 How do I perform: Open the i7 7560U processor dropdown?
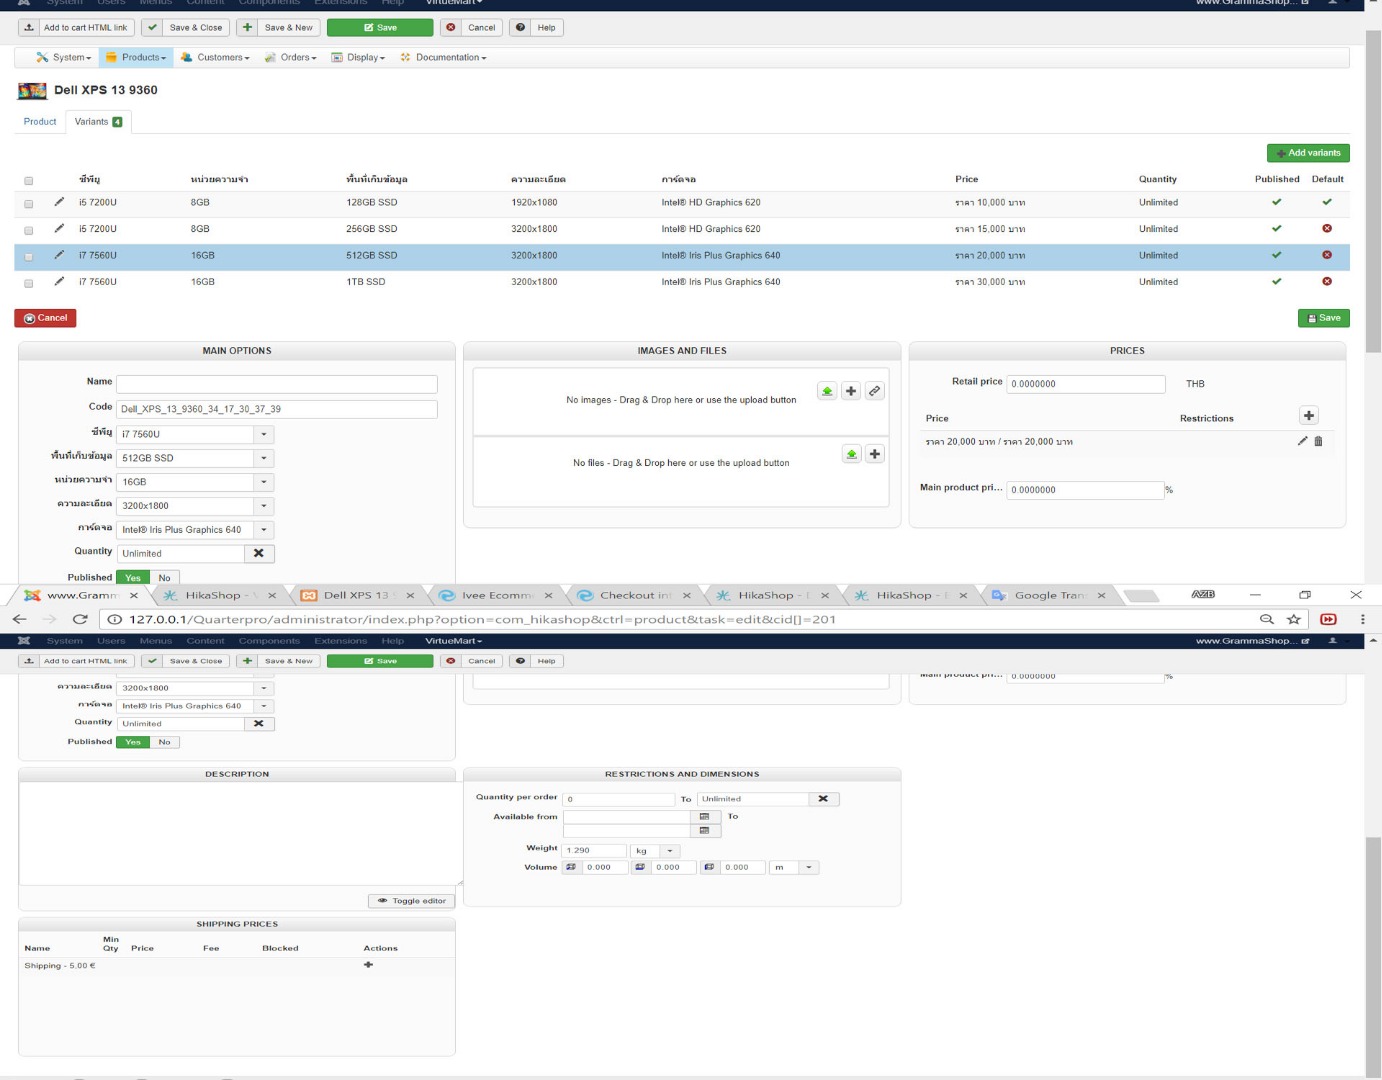(264, 434)
